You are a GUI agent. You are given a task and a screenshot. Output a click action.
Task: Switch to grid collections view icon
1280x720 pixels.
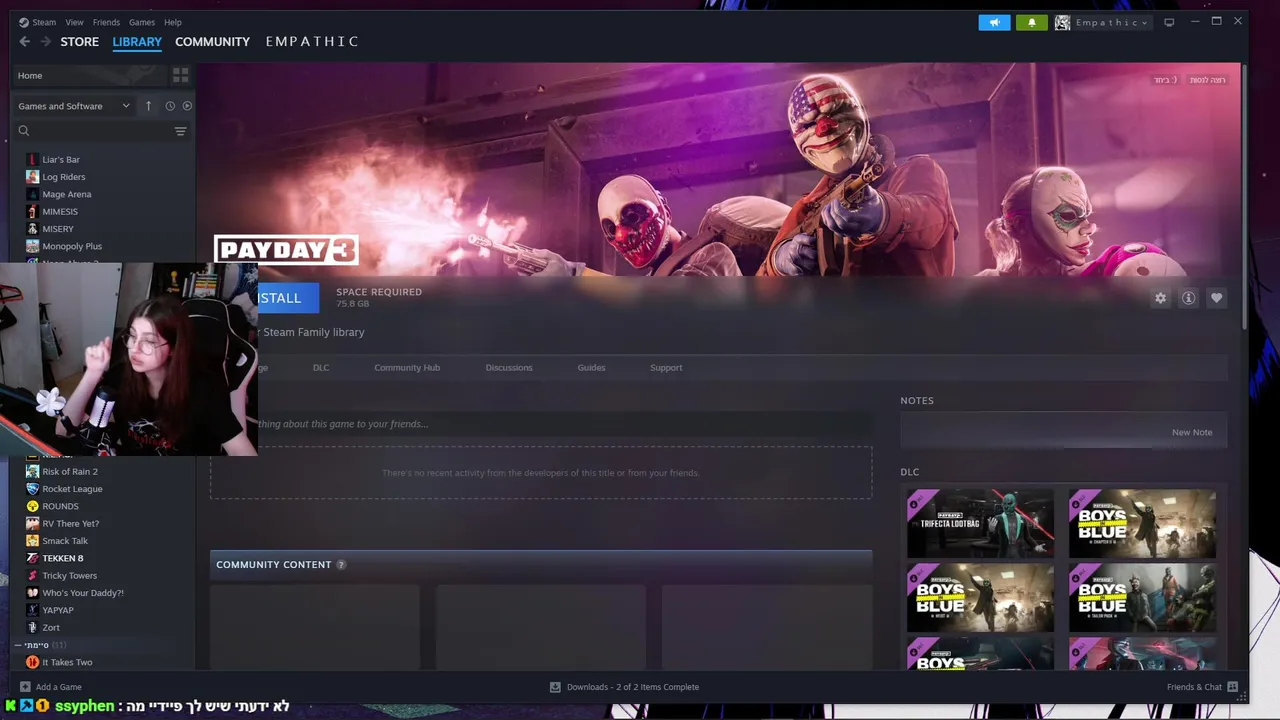click(180, 75)
